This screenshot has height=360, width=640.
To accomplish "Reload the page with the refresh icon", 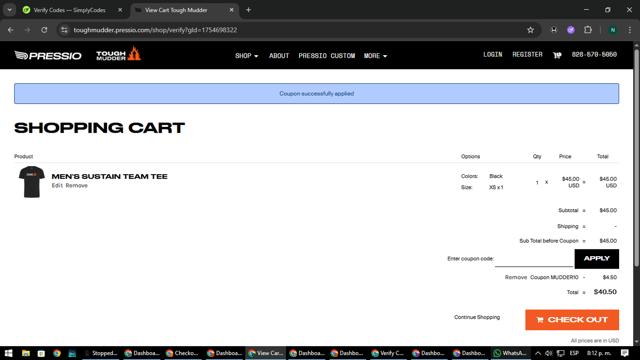I will click(x=44, y=30).
